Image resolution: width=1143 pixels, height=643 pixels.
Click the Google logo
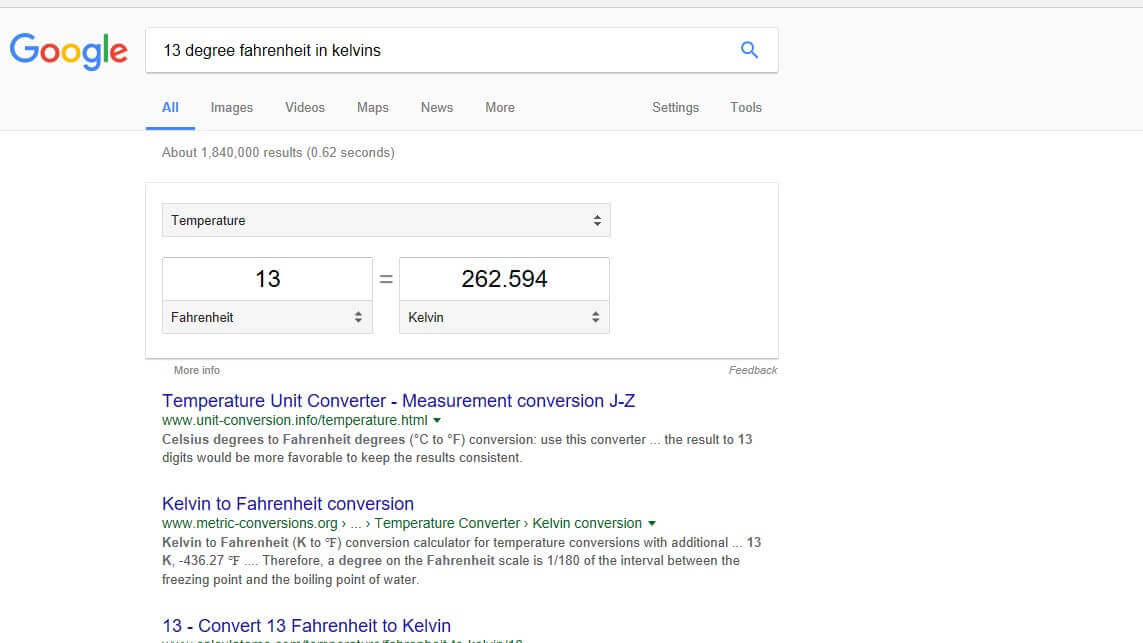point(68,51)
